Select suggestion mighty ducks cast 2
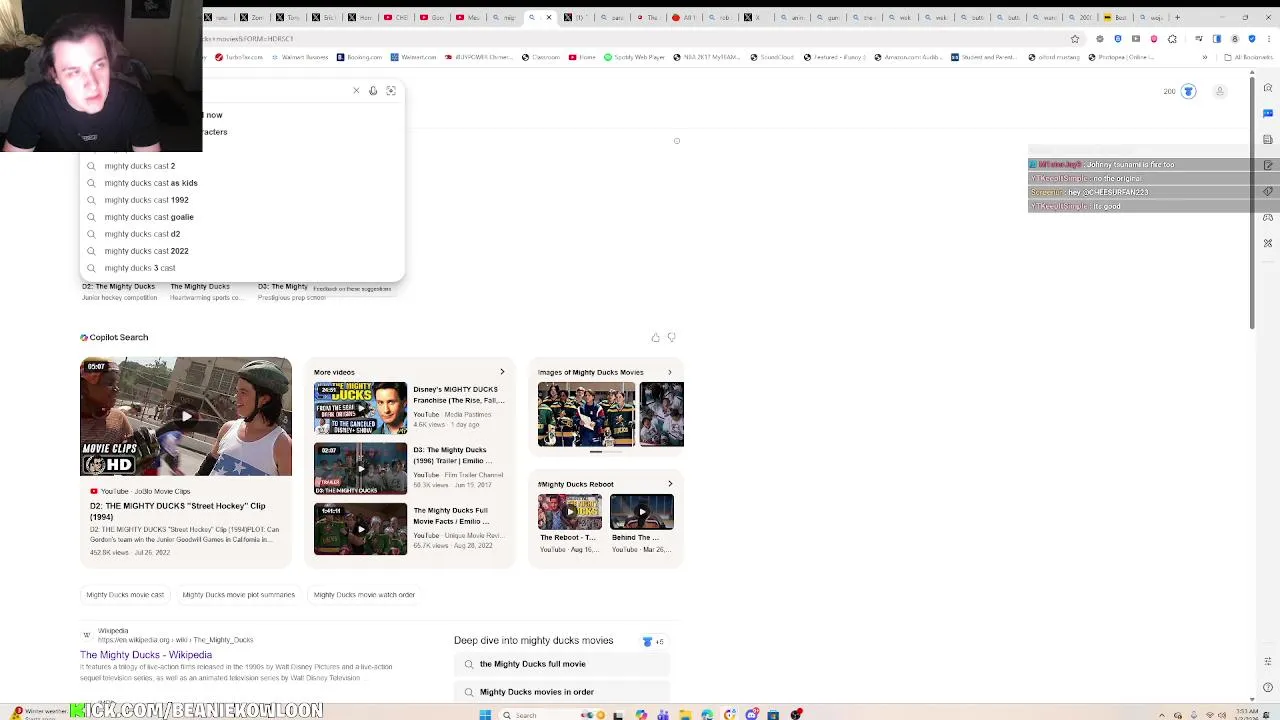This screenshot has width=1280, height=720. (x=242, y=166)
